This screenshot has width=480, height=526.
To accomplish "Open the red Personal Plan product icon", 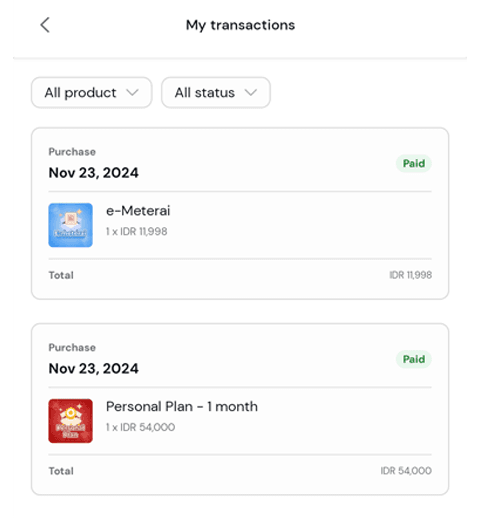I will (70, 421).
